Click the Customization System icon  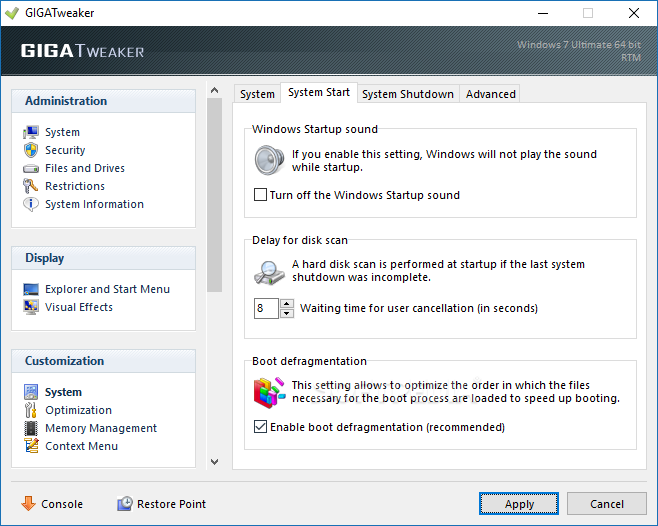pyautogui.click(x=31, y=392)
